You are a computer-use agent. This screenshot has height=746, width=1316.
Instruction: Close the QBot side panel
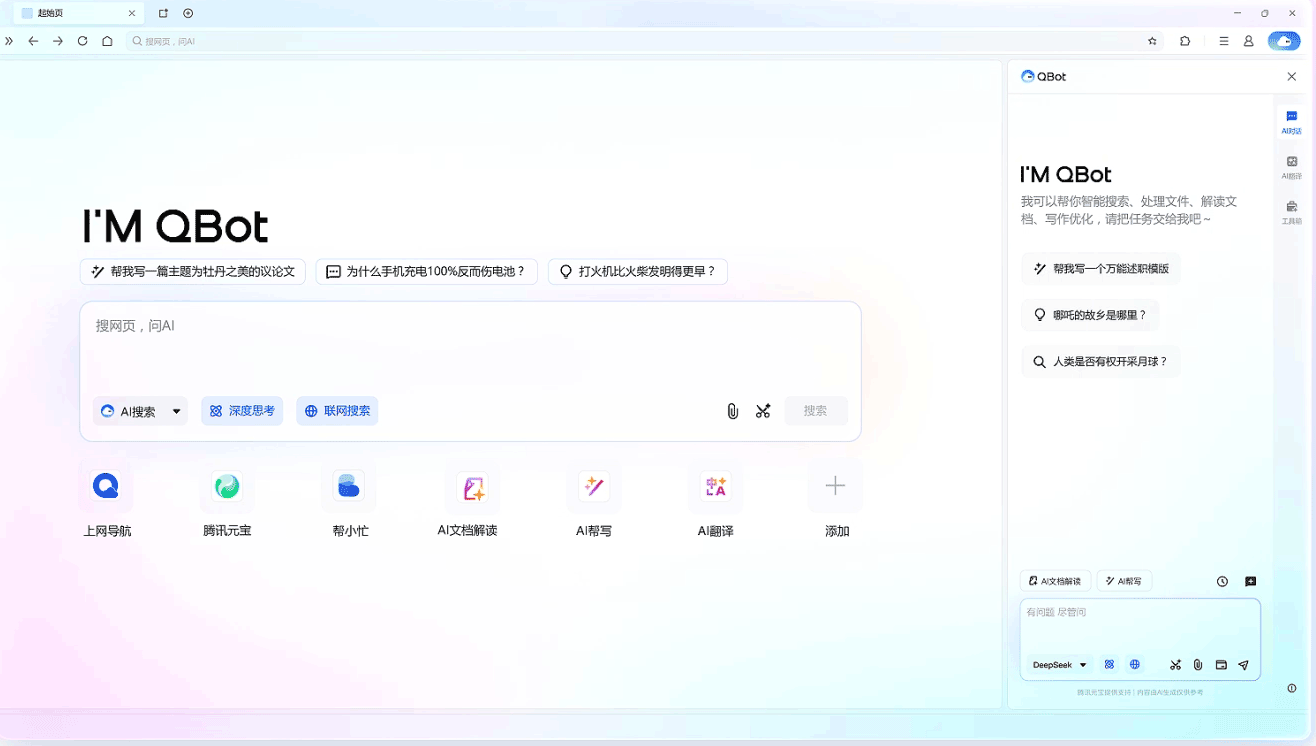pyautogui.click(x=1292, y=77)
